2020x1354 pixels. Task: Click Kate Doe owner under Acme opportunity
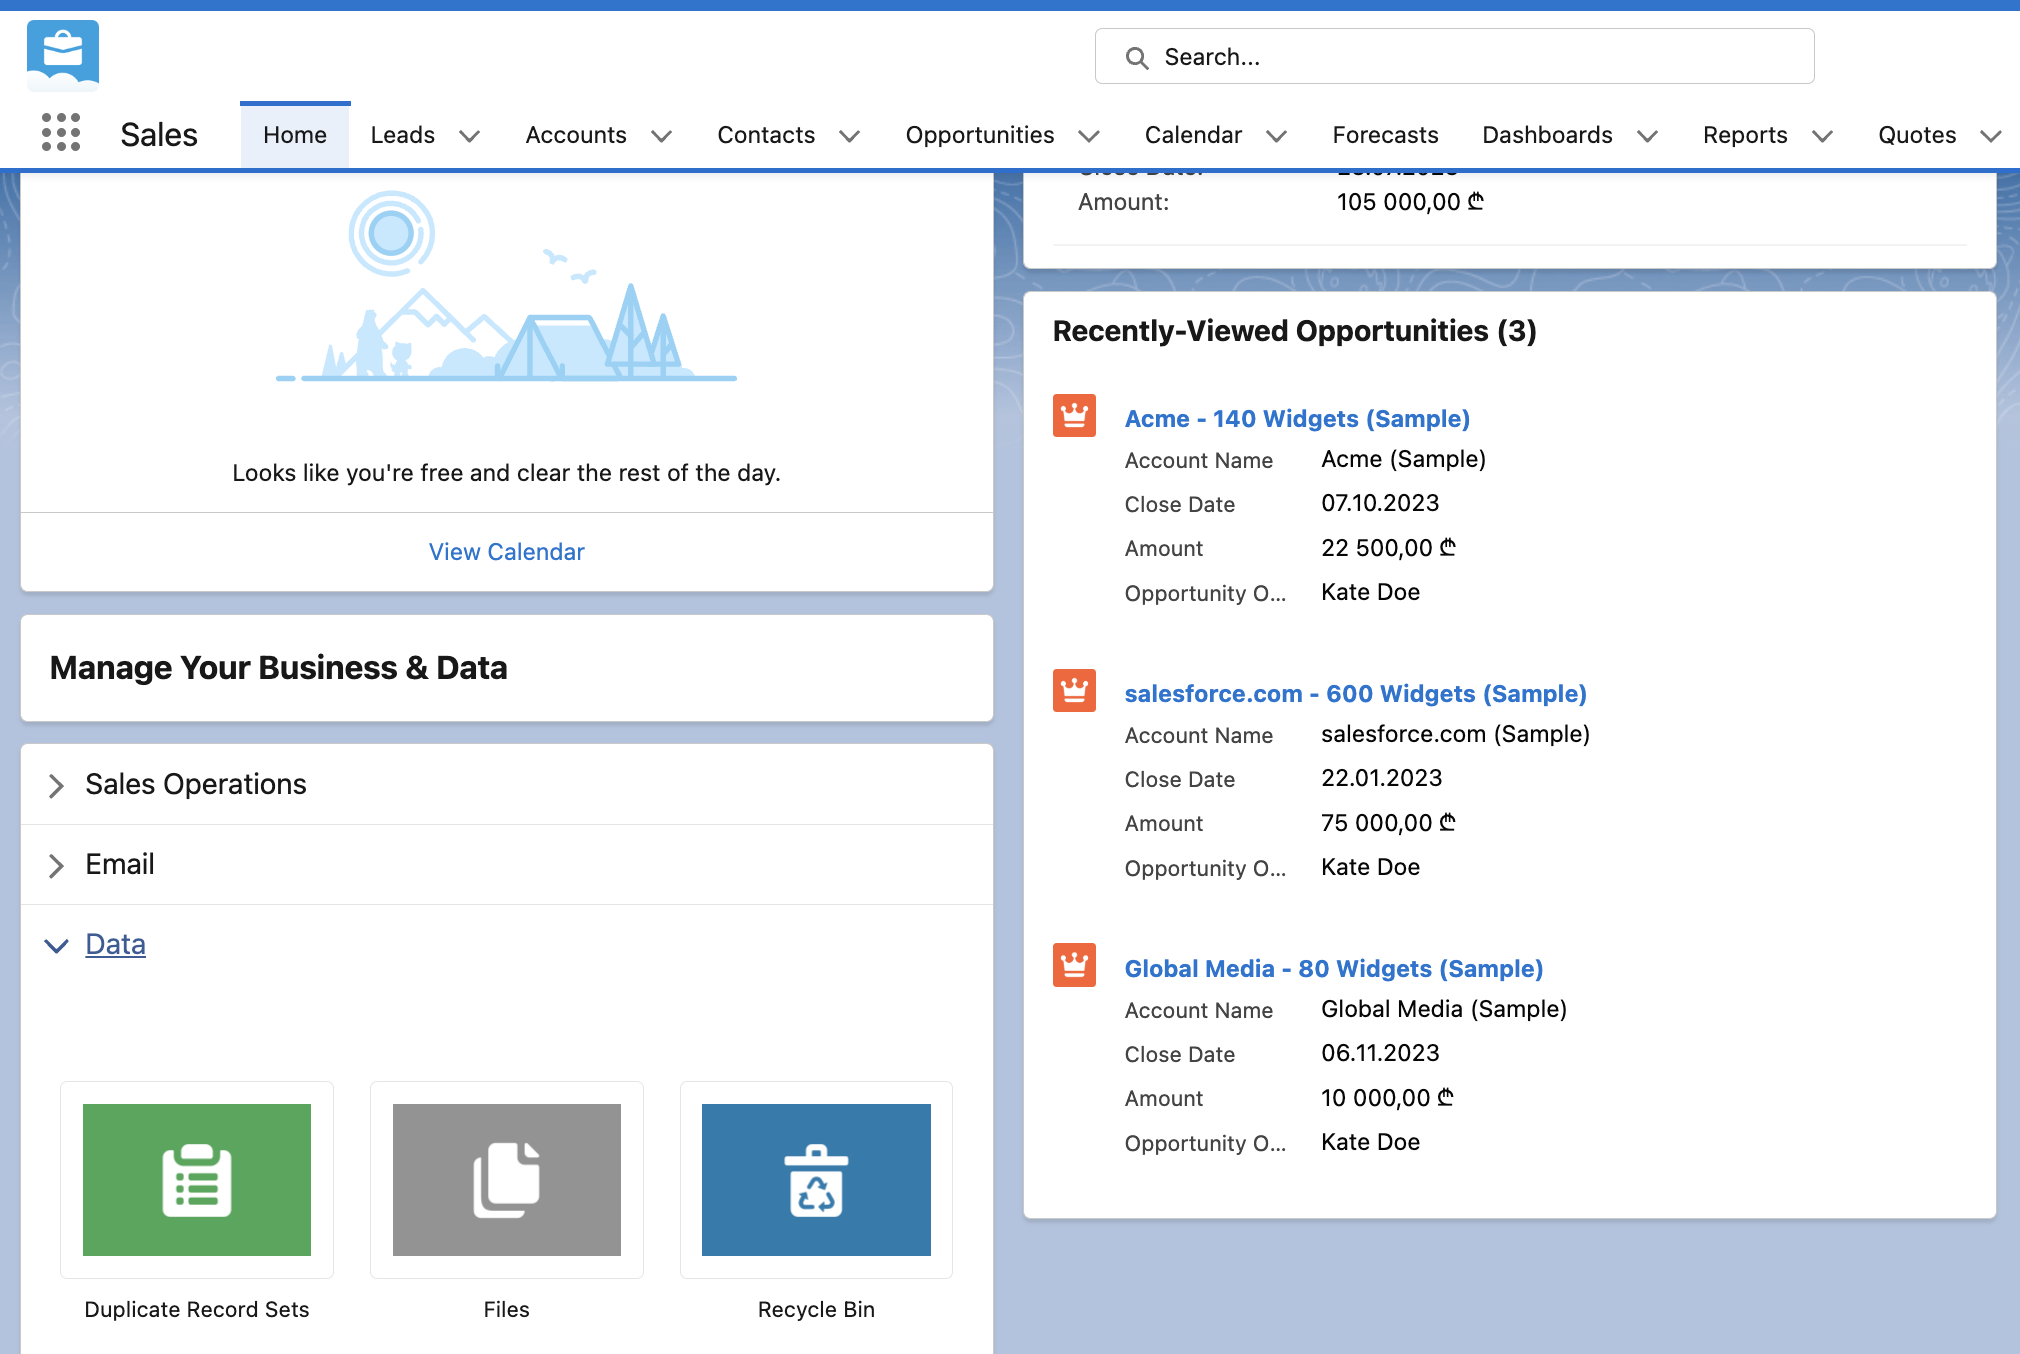coord(1371,592)
